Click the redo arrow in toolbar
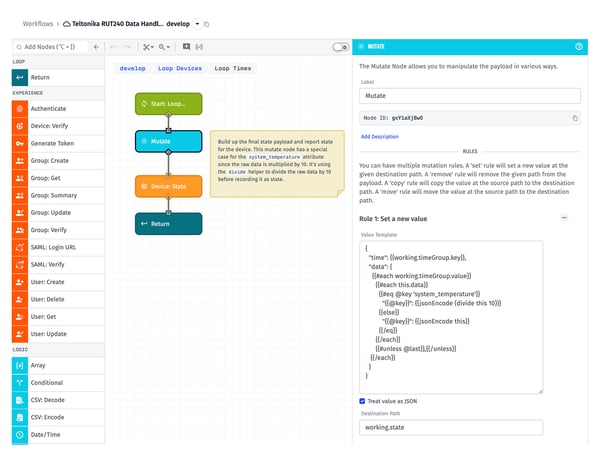 (x=127, y=47)
